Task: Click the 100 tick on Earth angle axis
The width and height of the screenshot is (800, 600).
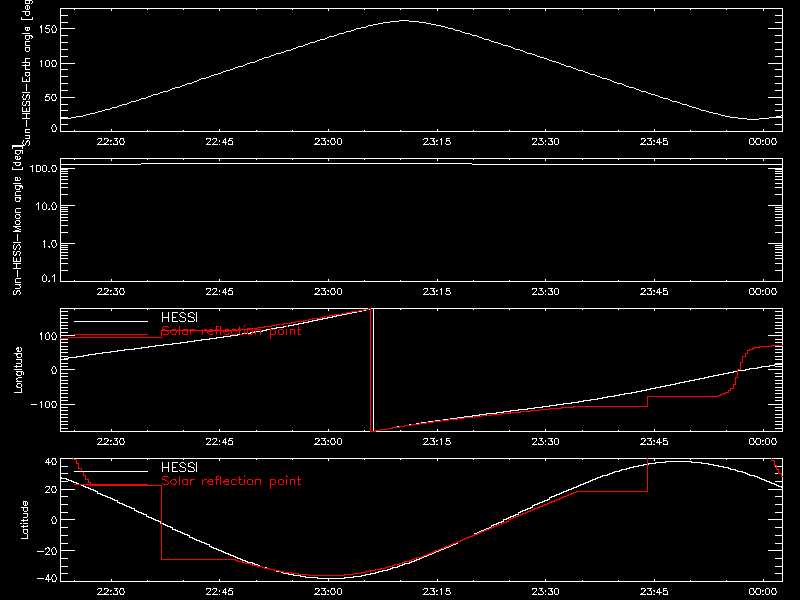Action: point(48,64)
